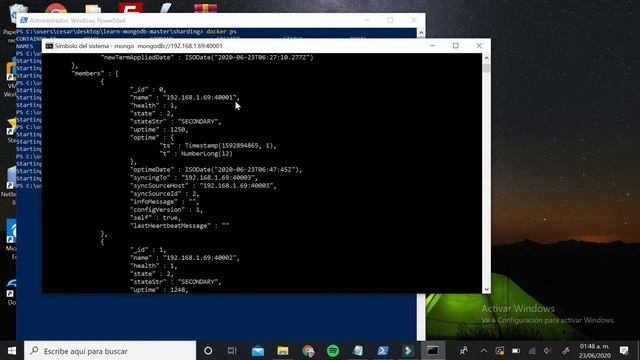Click the "optimeDate" ISODate line

click(x=216, y=169)
